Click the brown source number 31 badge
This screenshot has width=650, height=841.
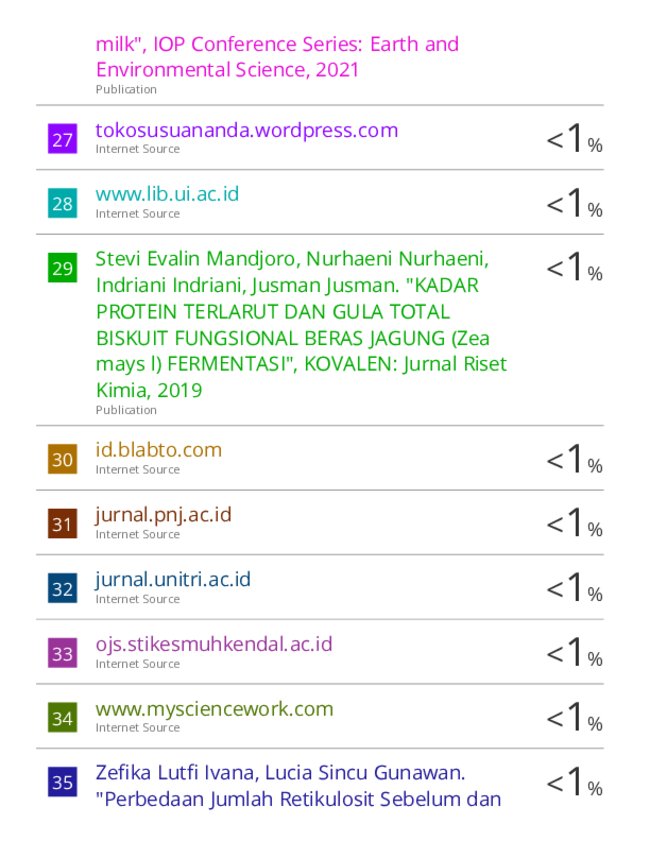point(62,523)
